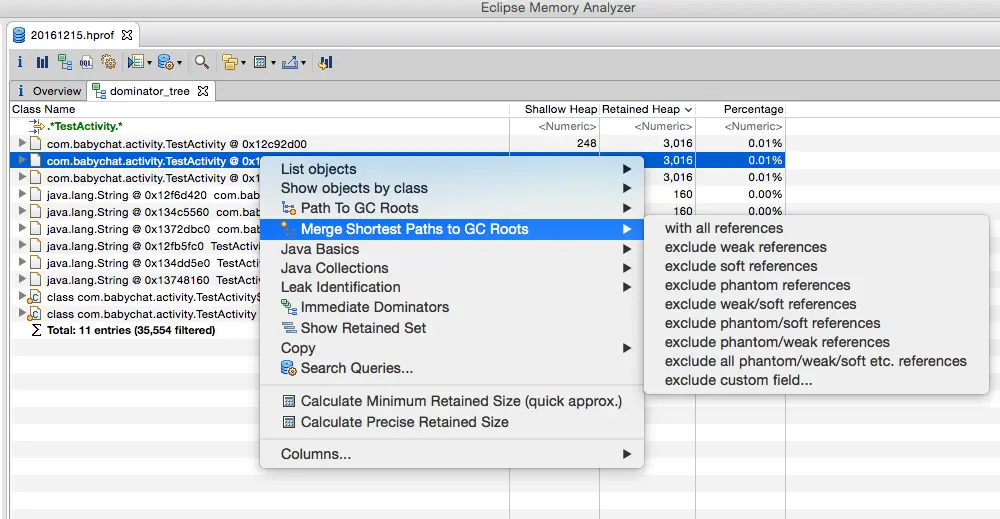
Task: Open the Calculate Retained Size dropdown arrow
Action: [274, 62]
